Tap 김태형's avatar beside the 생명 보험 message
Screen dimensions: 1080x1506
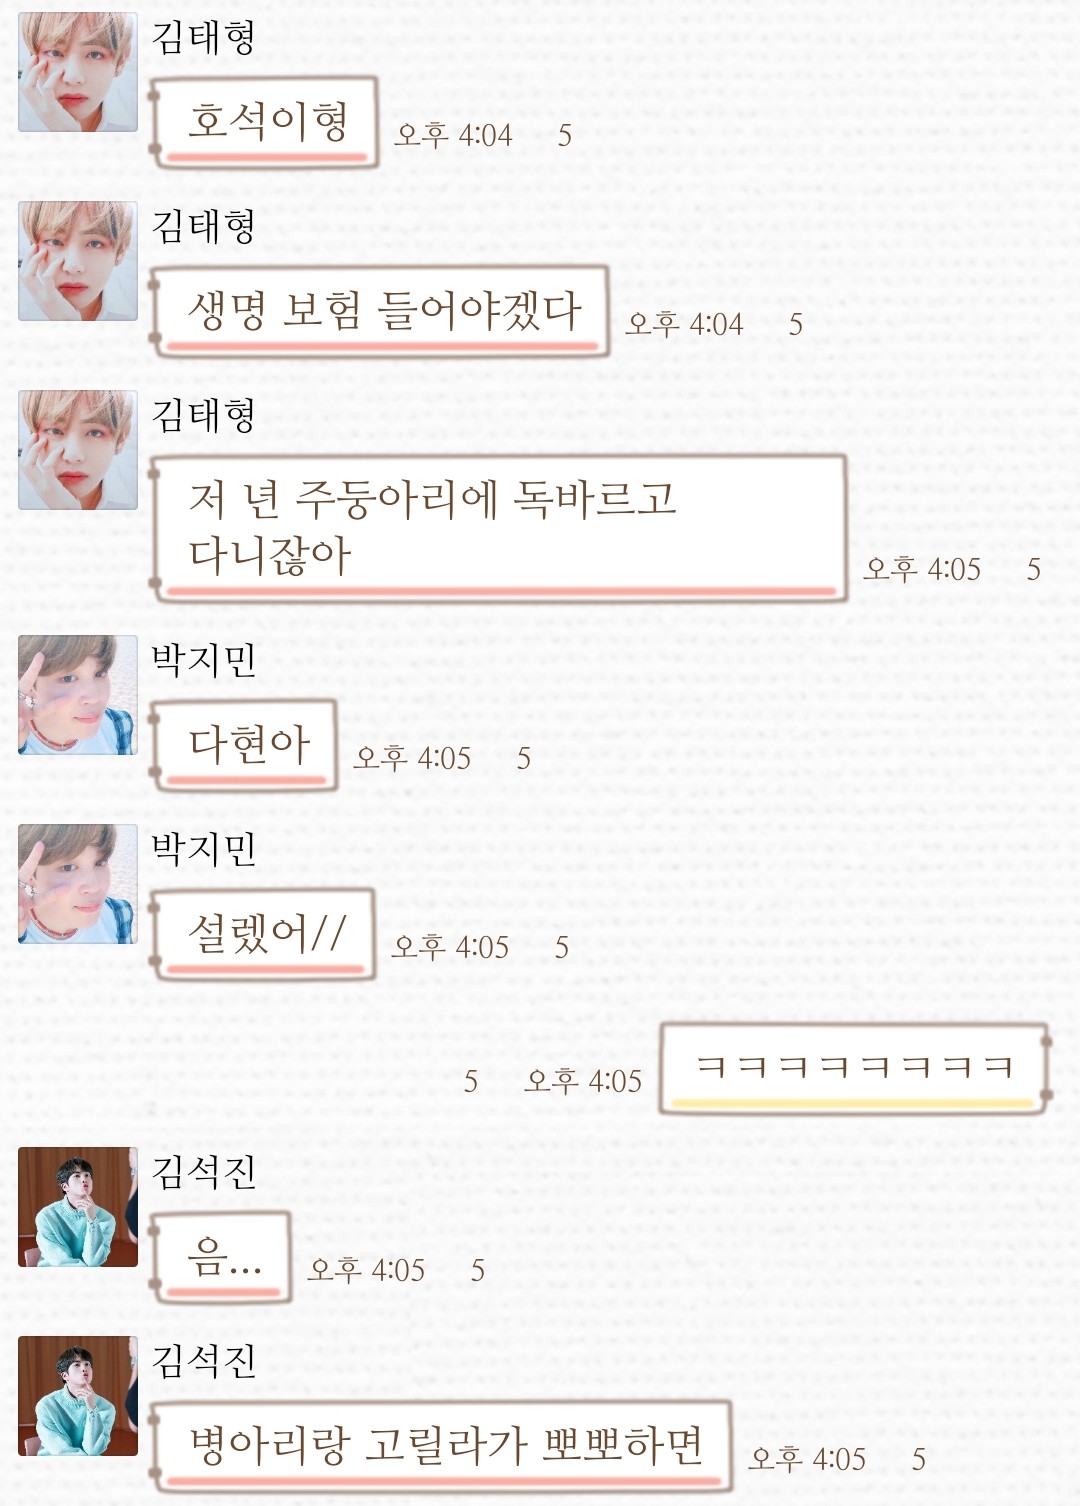(78, 261)
